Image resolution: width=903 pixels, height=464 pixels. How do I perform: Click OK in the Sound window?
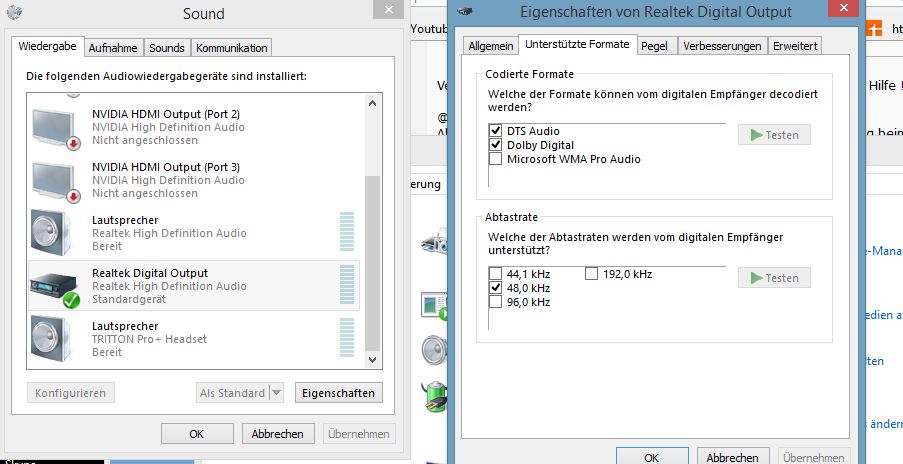[197, 433]
